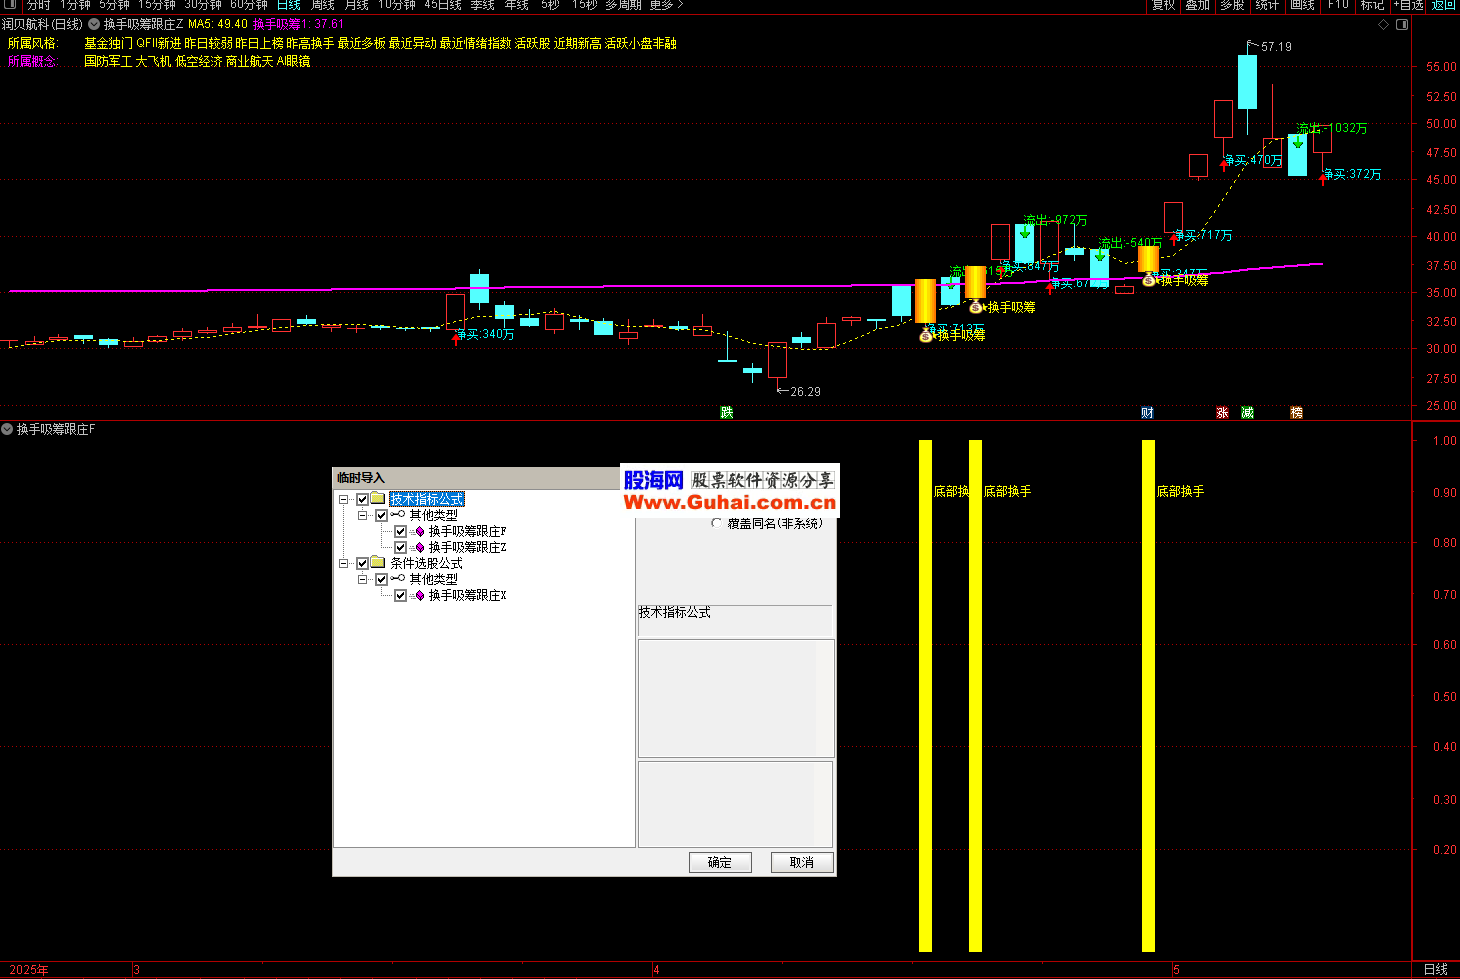
Task: Uncheck the 换手吸筹跟庄Z checkbox
Action: [x=400, y=547]
